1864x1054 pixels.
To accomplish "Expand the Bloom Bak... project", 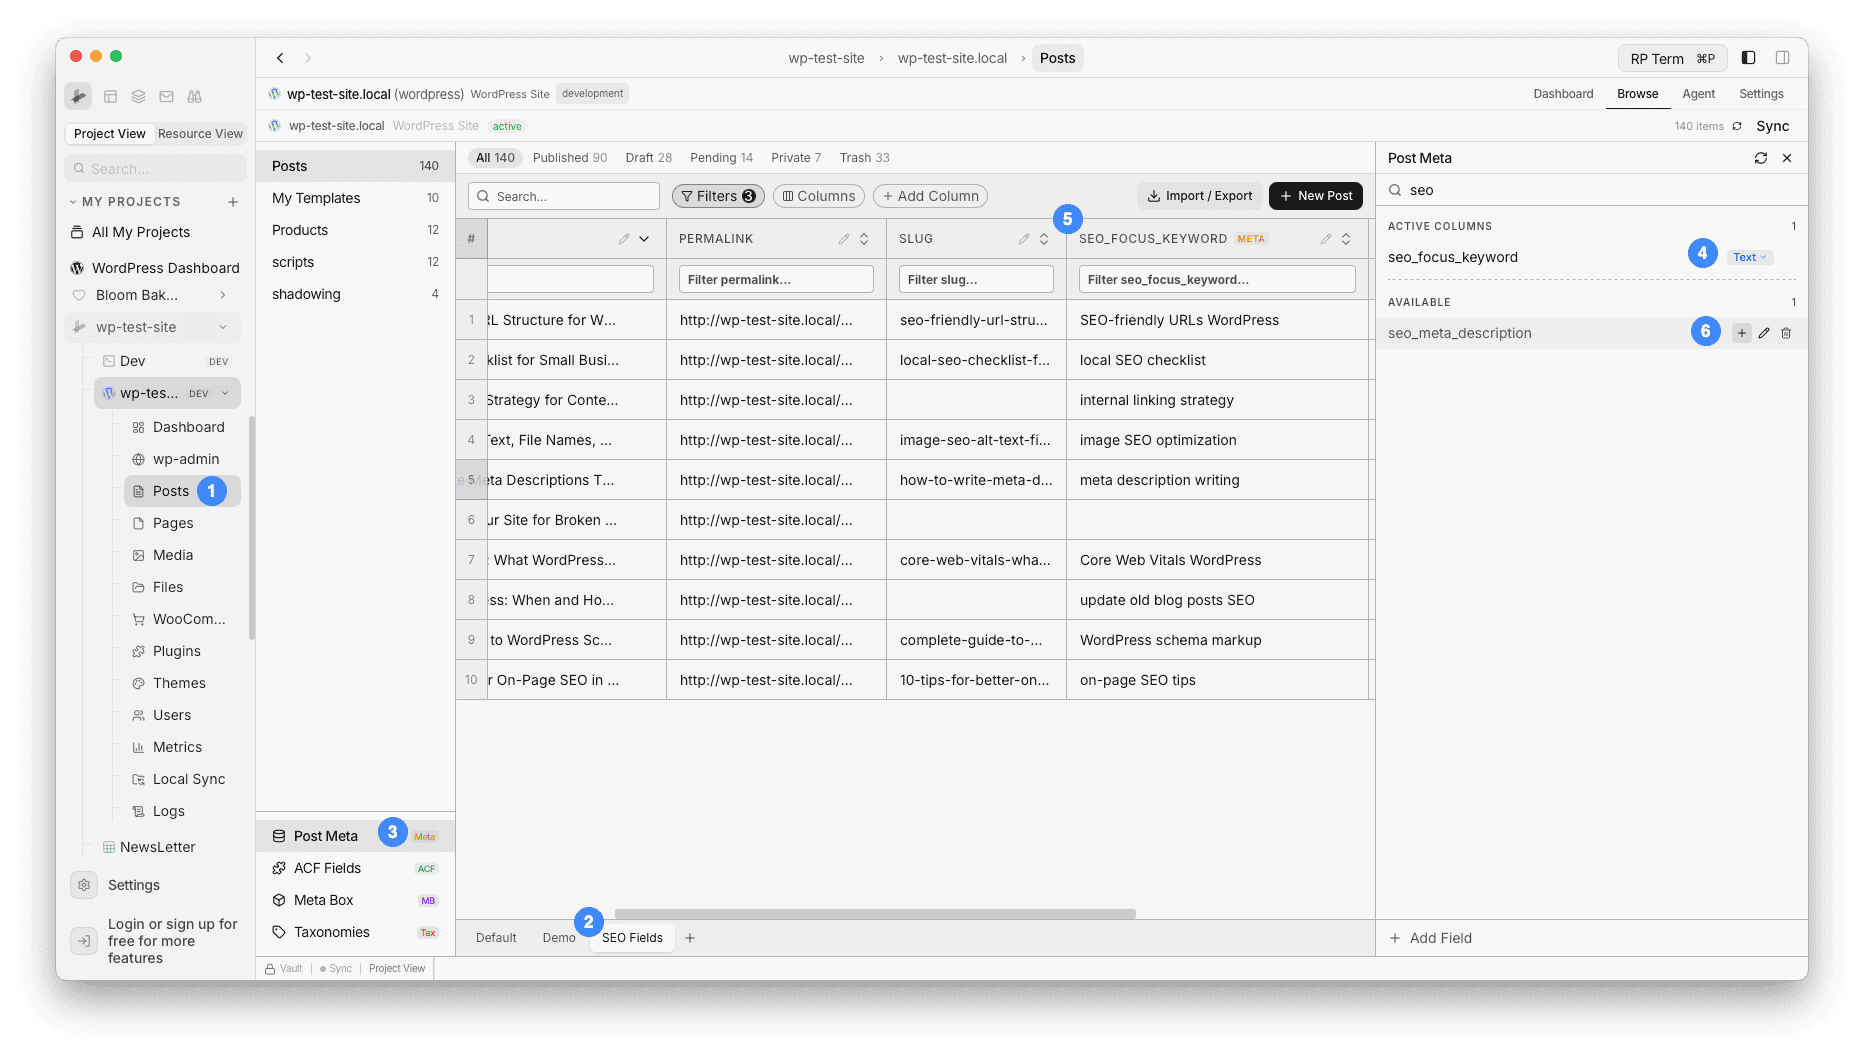I will coord(223,295).
